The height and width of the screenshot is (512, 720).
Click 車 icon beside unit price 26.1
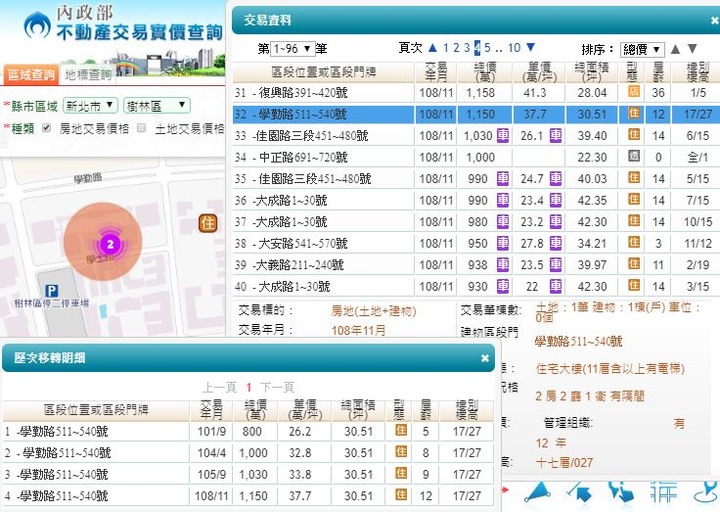[556, 135]
